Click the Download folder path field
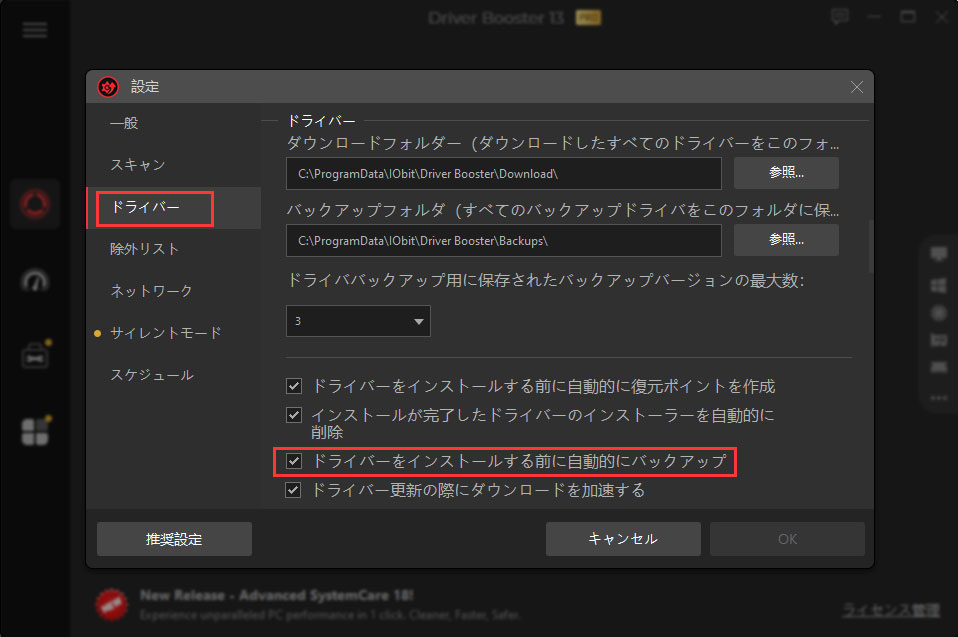Screen dimensions: 958x637 (x=503, y=173)
